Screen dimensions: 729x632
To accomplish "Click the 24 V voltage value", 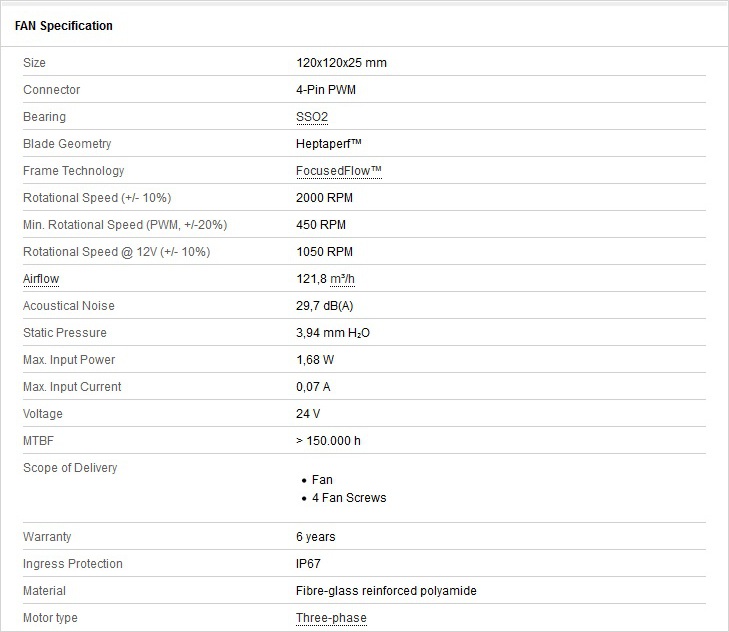I will click(308, 414).
